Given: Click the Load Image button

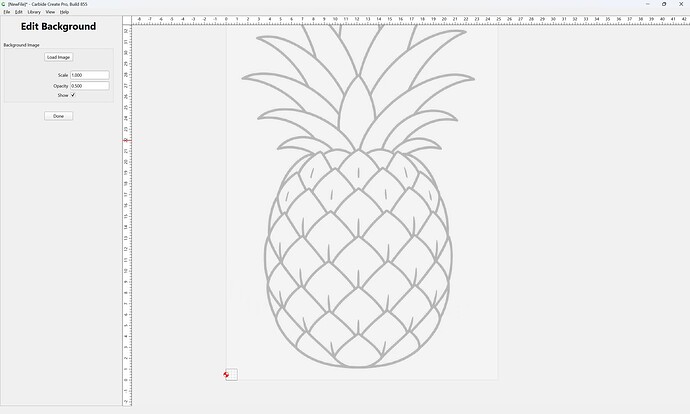Looking at the screenshot, I should (x=59, y=57).
